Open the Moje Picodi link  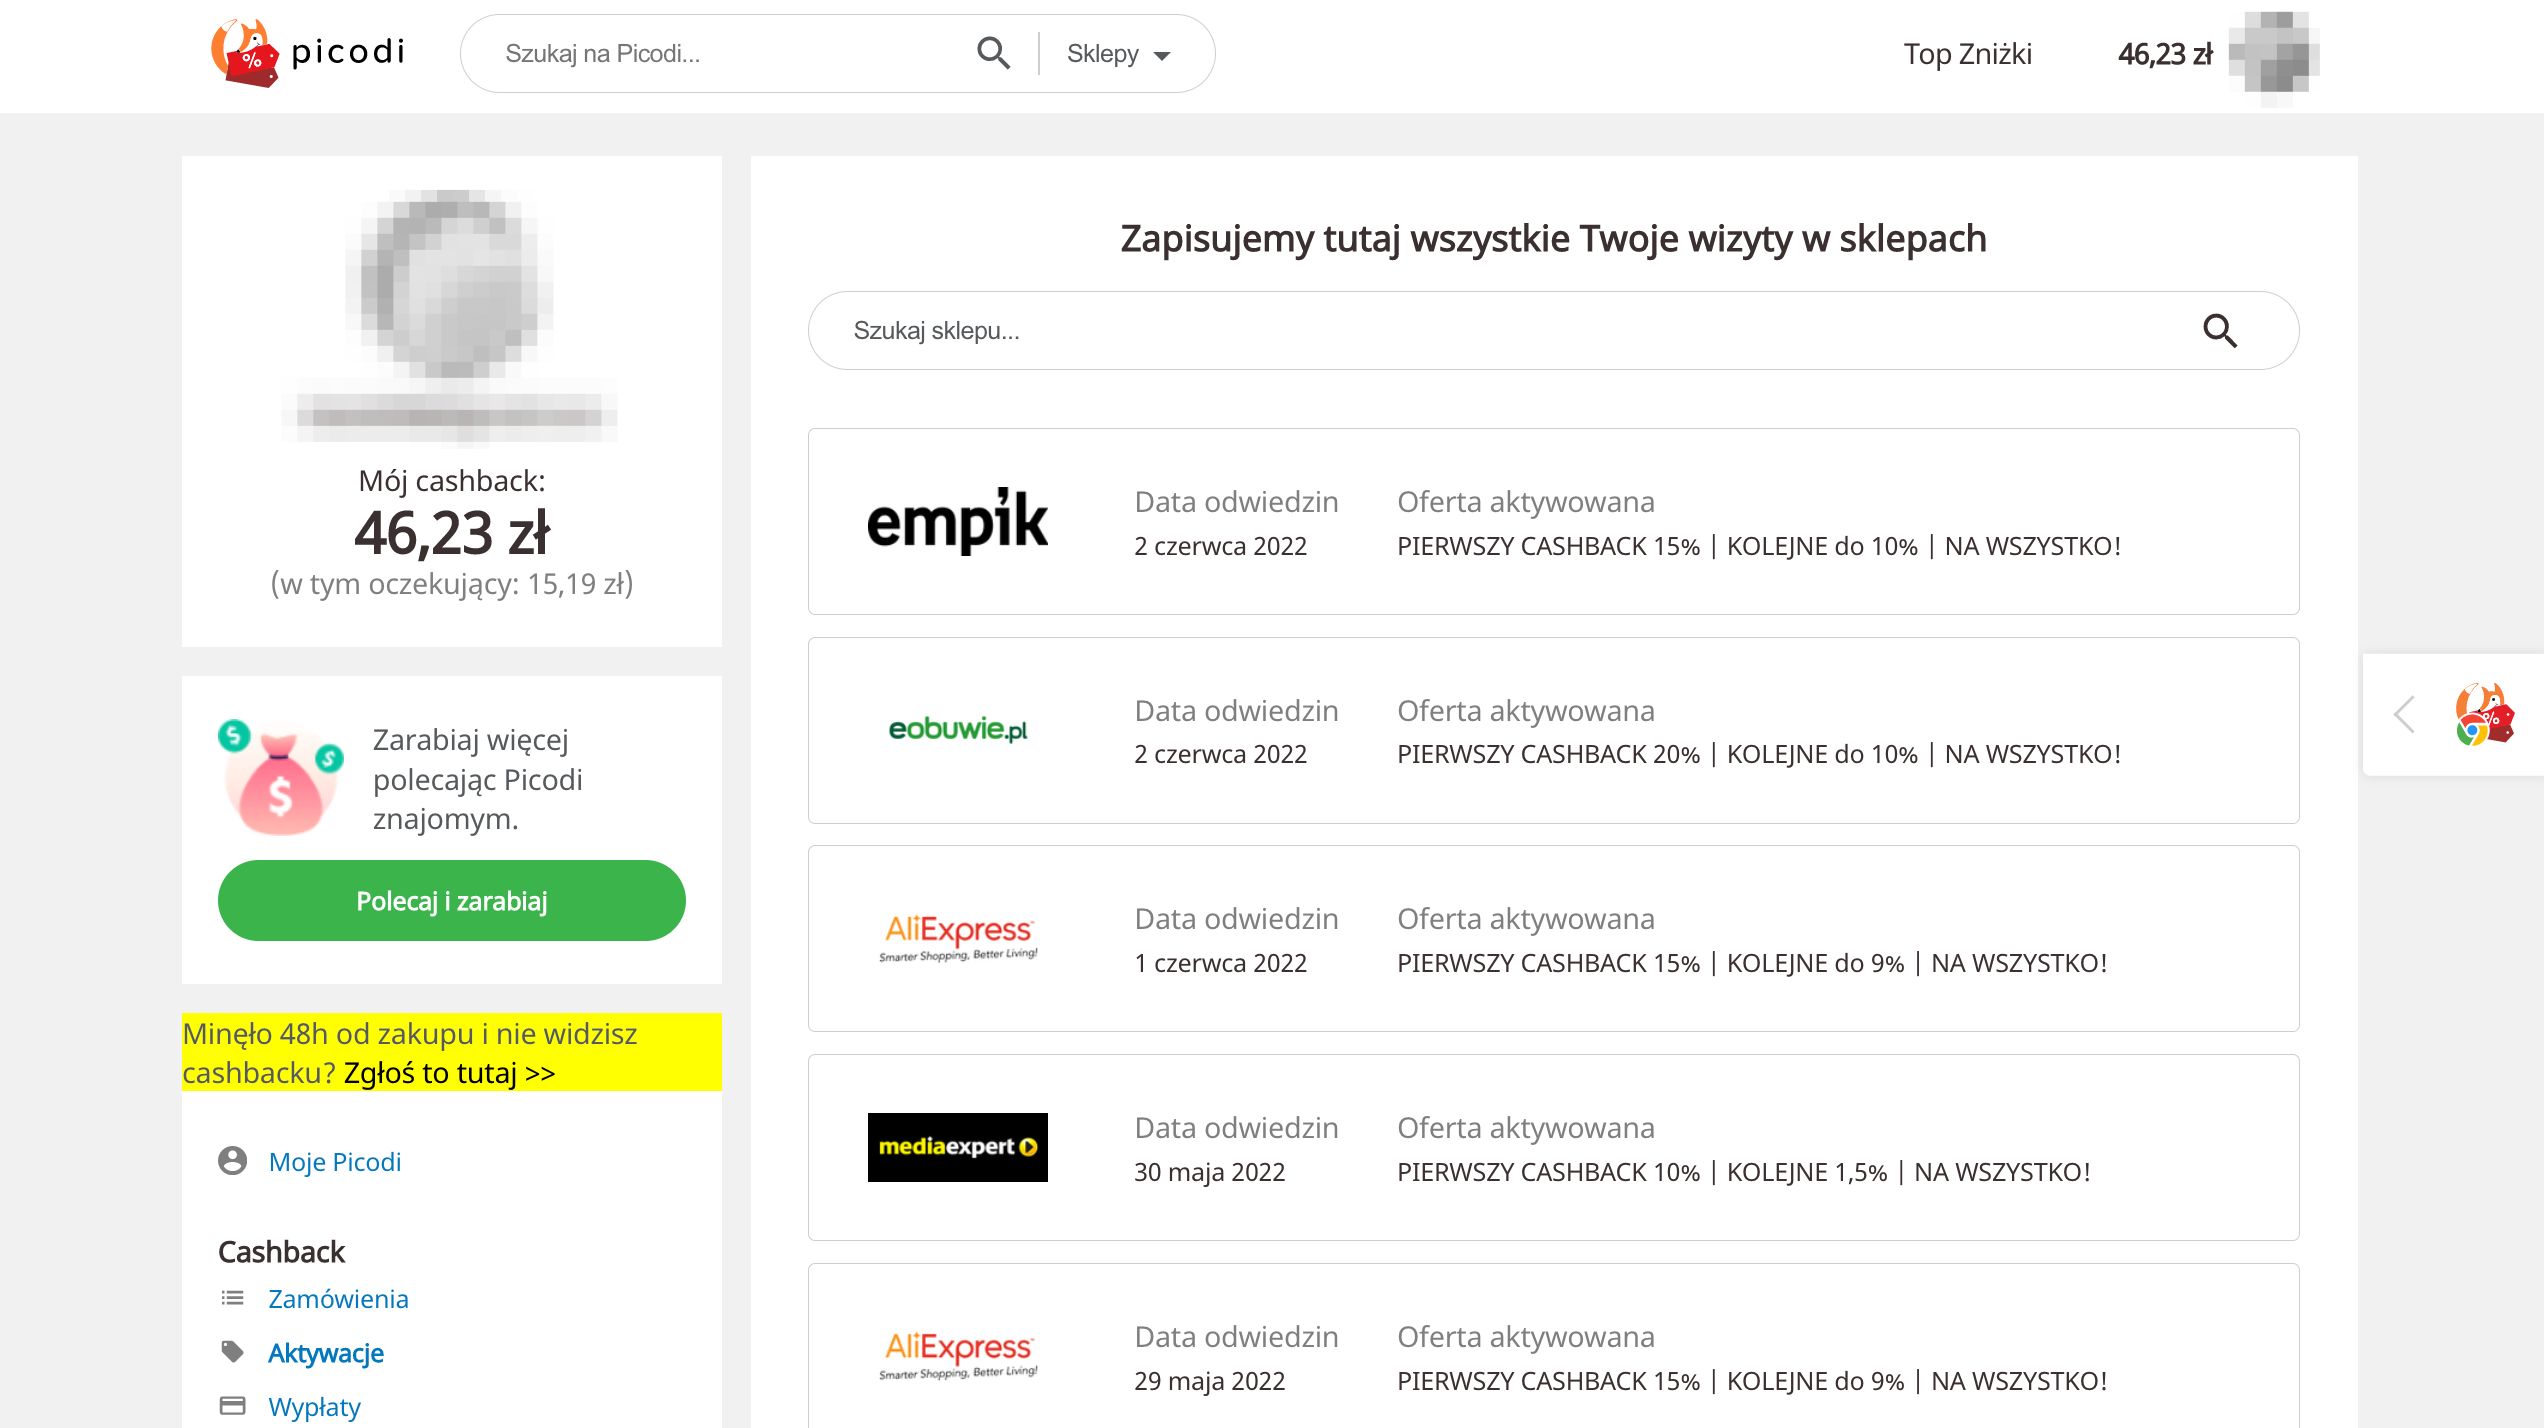click(x=335, y=1162)
